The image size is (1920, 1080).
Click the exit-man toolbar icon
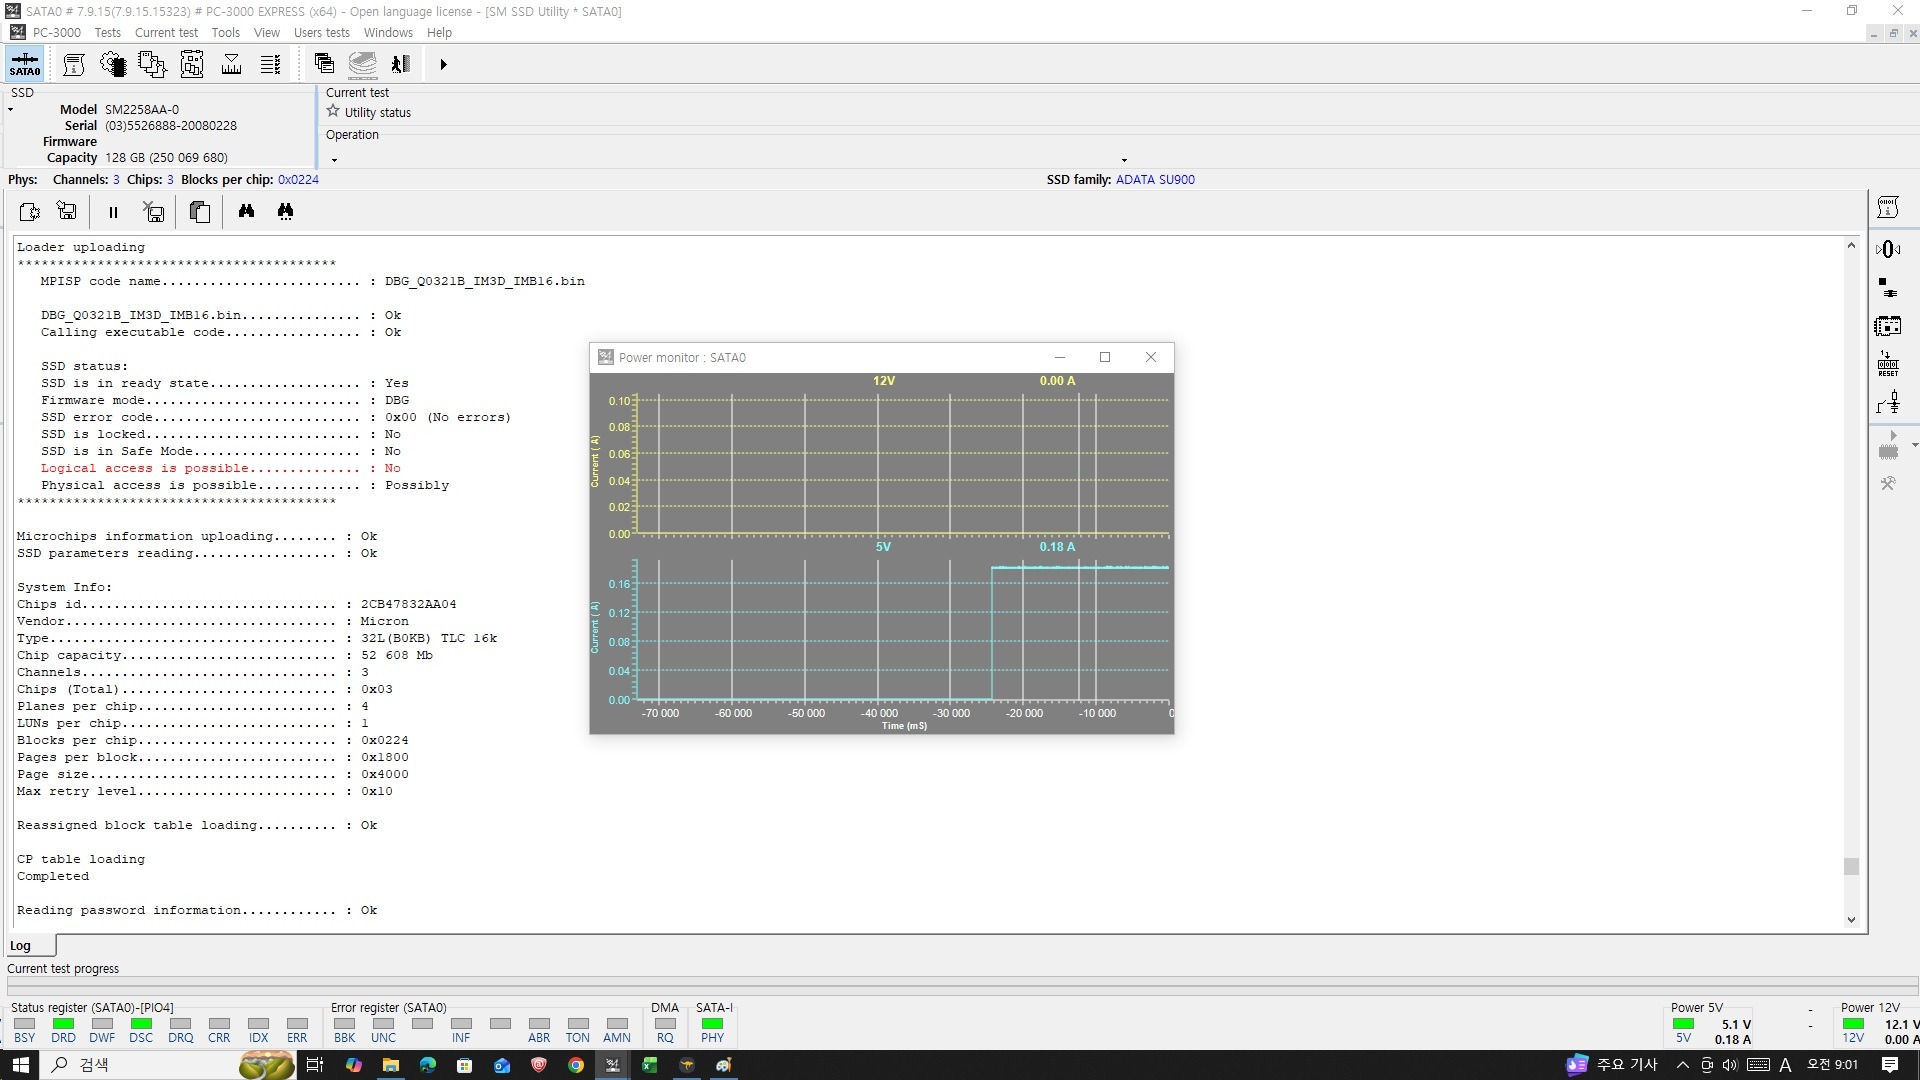[x=401, y=64]
